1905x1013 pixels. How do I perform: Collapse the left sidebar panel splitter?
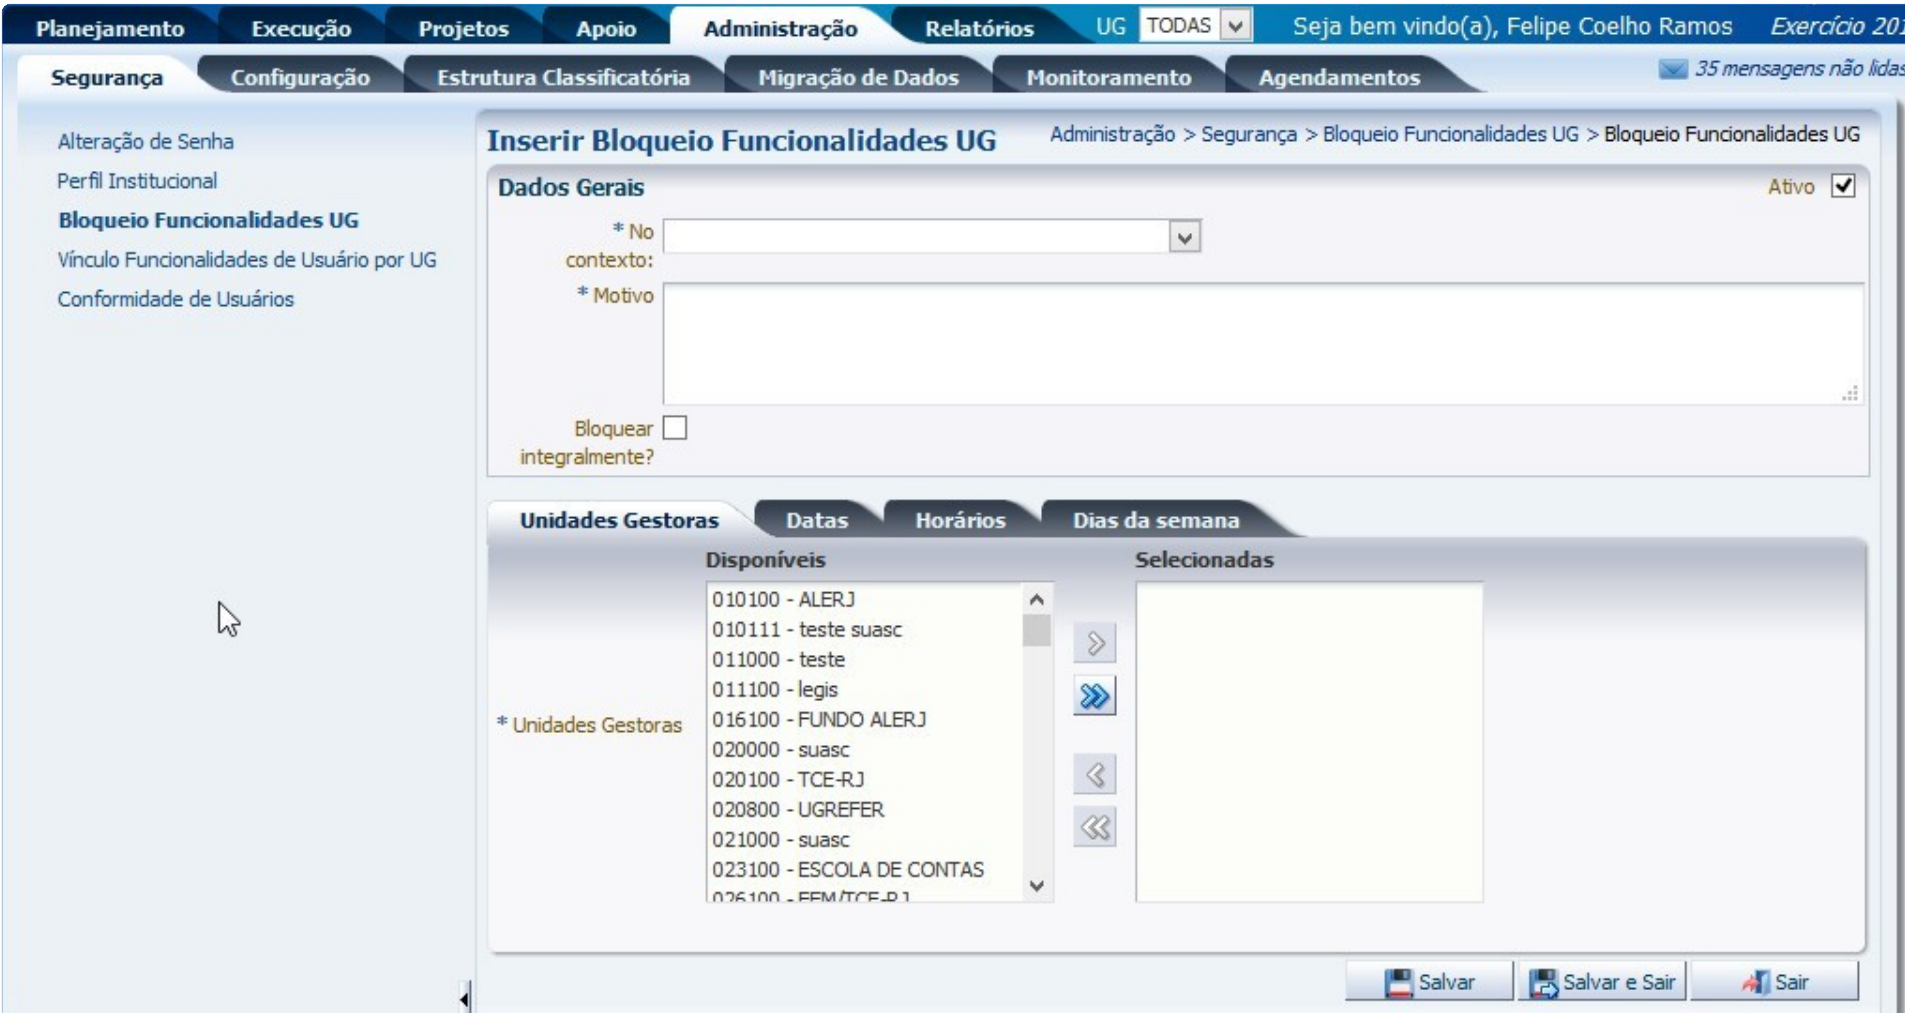(465, 997)
